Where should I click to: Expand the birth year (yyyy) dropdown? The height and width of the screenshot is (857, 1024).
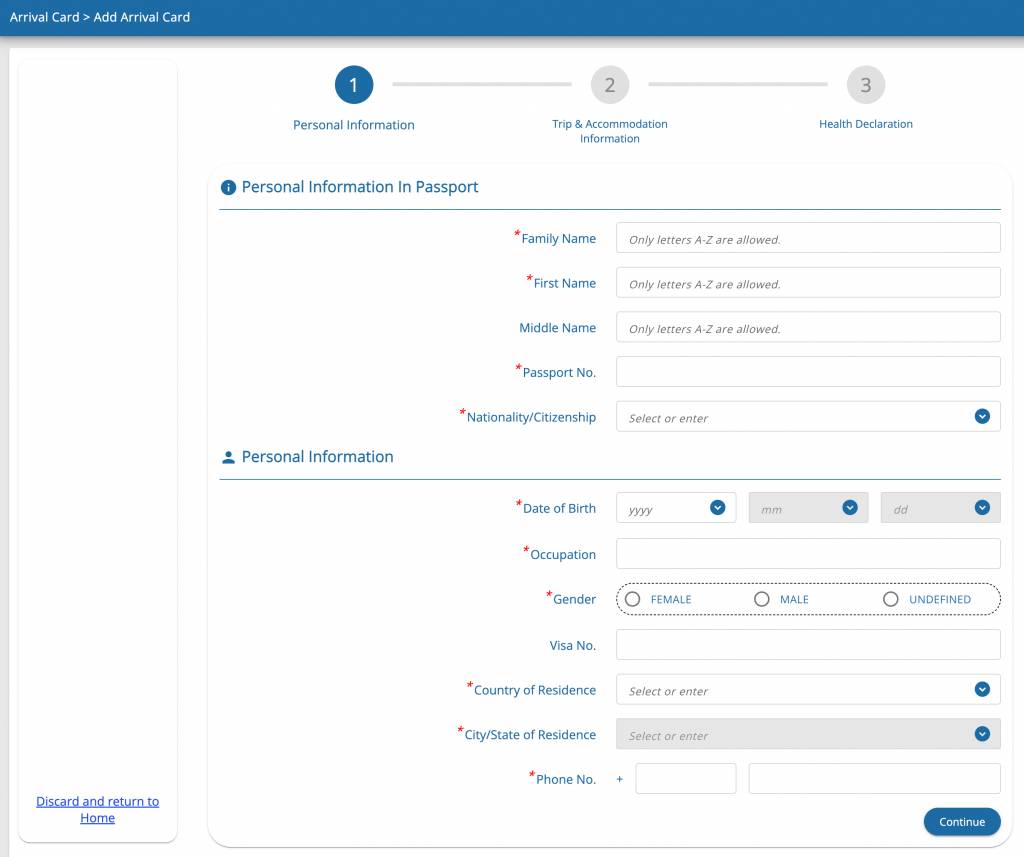(x=717, y=508)
